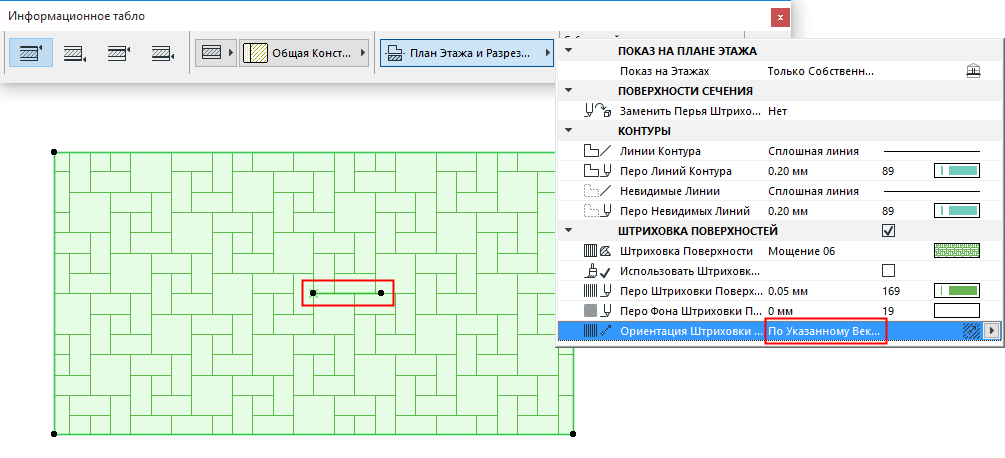Click the Перо Штриховки Поверх... row icon

pos(598,291)
